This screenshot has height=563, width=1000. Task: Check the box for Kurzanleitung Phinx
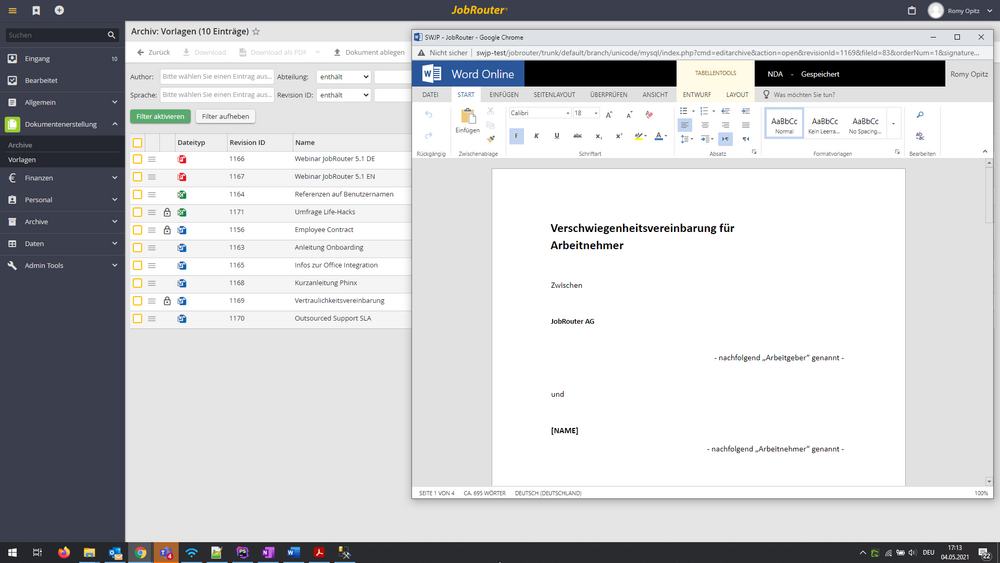tap(137, 283)
